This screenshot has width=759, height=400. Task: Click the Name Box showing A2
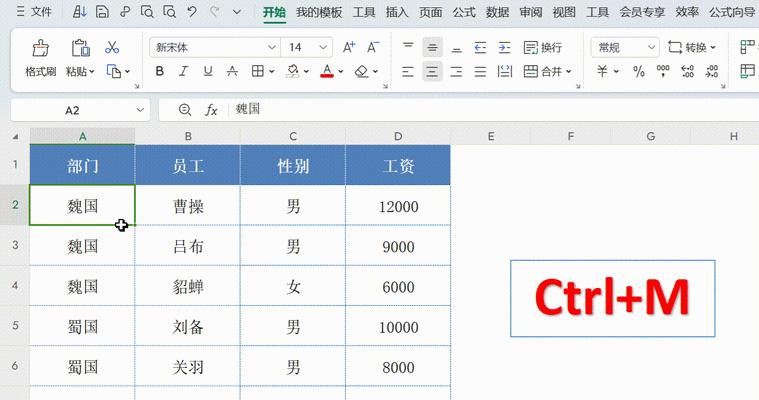(73, 110)
